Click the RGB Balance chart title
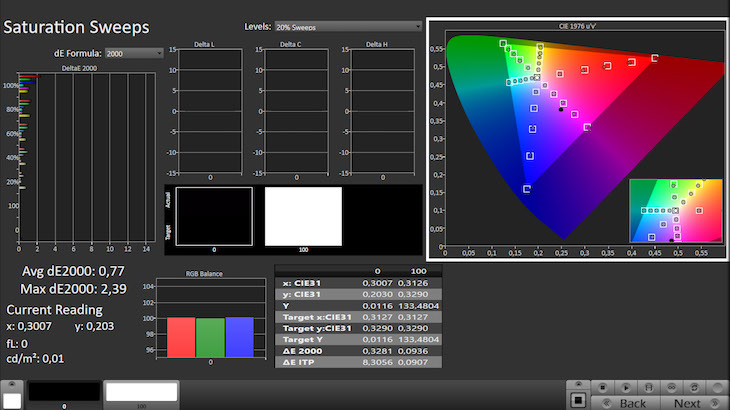This screenshot has height=410, width=730. point(204,274)
